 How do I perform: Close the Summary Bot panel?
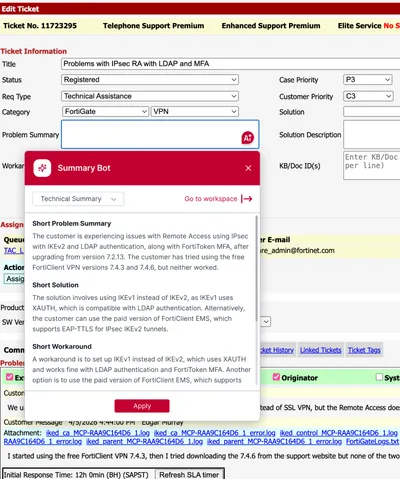point(248,168)
